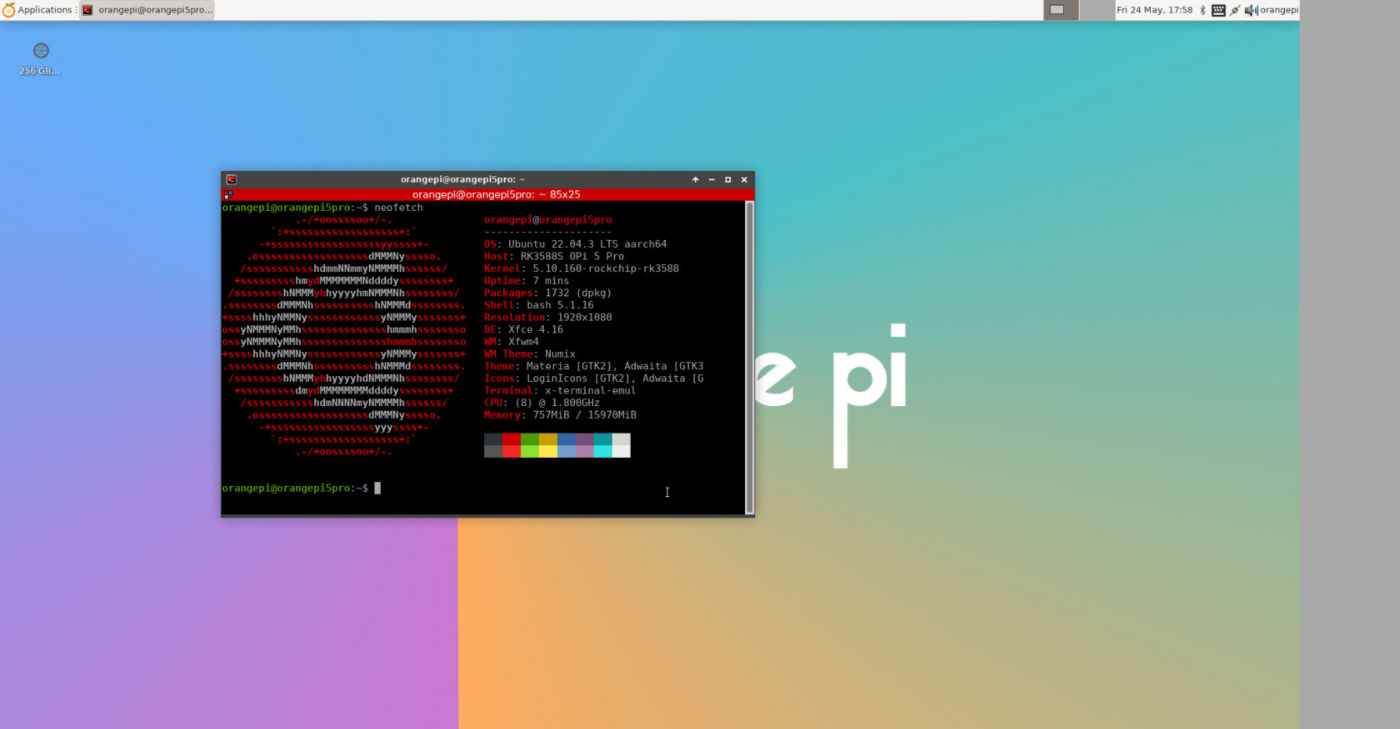Maximize the terminal window
The width and height of the screenshot is (1400, 729).
728,180
